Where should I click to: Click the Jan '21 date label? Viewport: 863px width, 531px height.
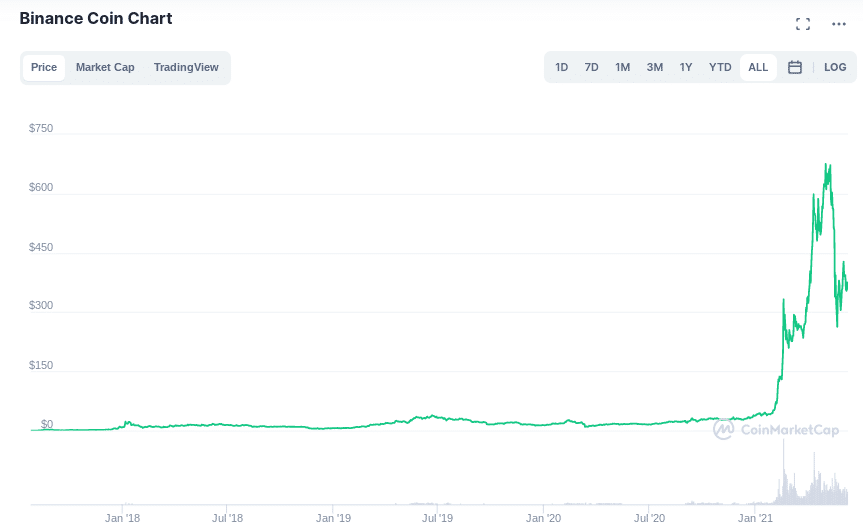pyautogui.click(x=755, y=518)
